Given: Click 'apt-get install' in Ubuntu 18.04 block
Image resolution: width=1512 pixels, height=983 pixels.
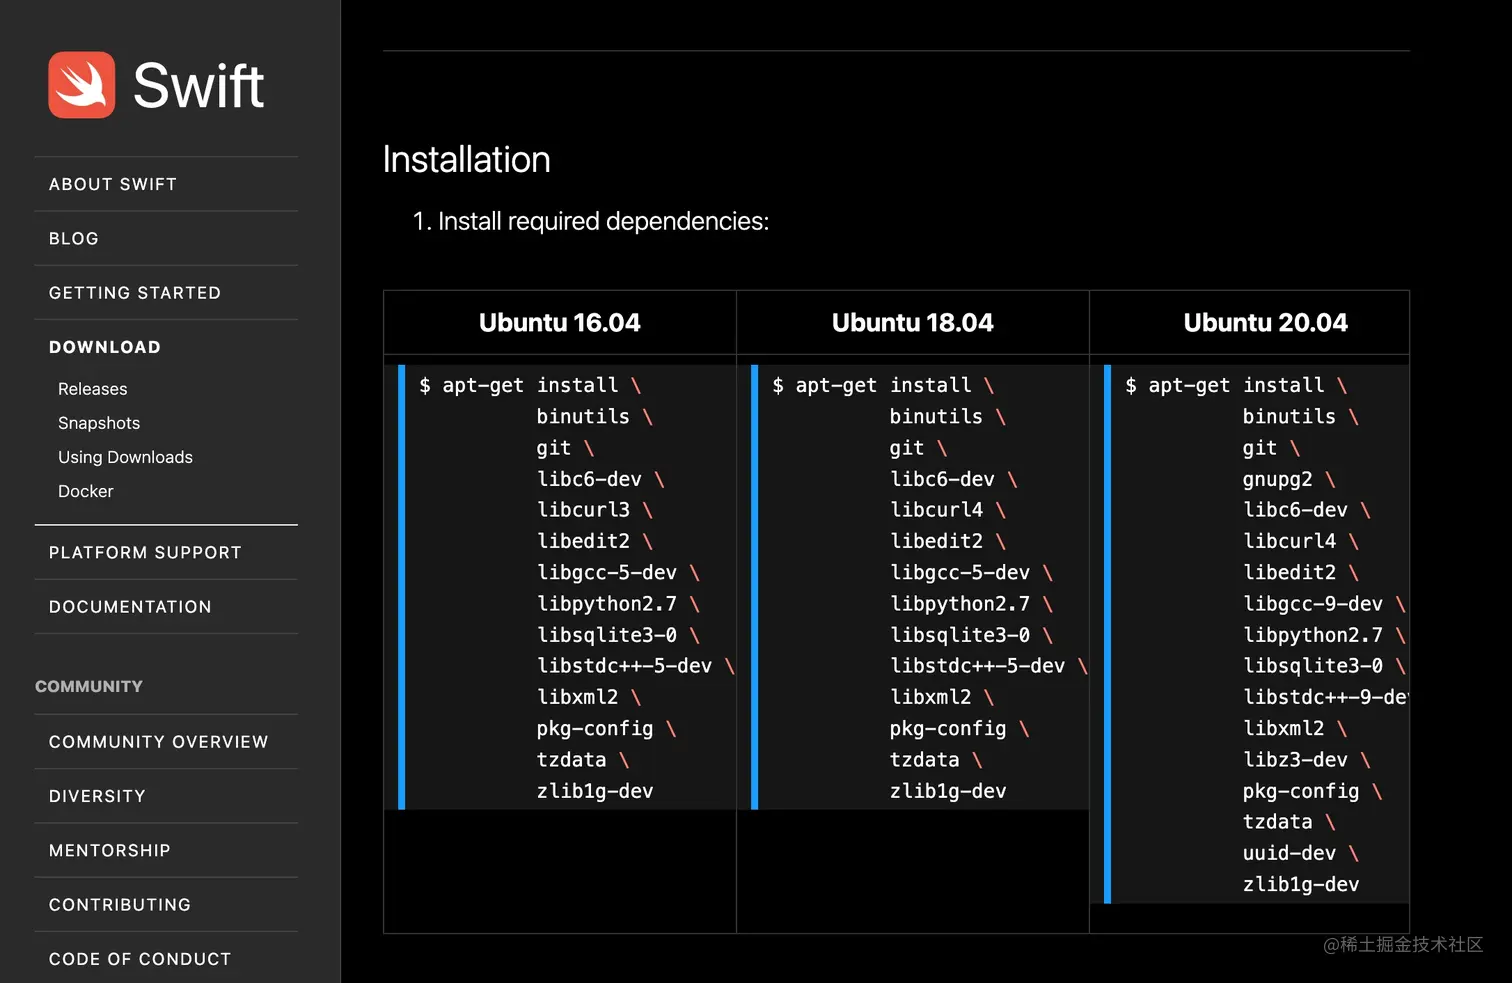Looking at the screenshot, I should click(884, 385).
